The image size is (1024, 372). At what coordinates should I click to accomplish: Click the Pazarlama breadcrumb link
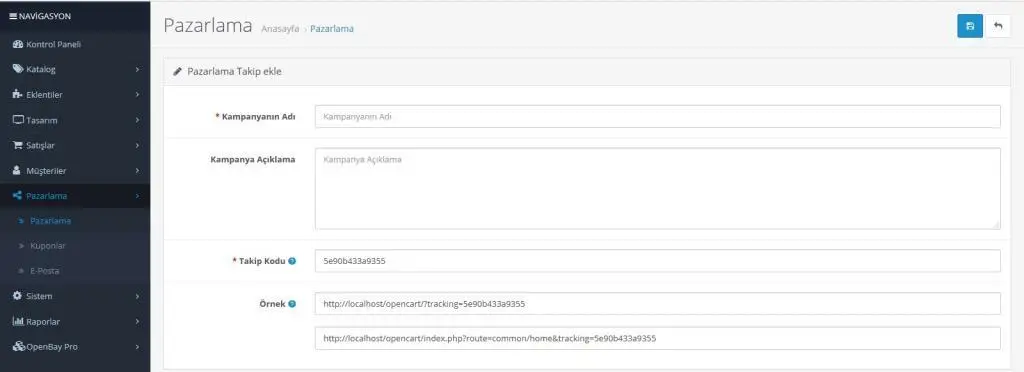point(332,29)
